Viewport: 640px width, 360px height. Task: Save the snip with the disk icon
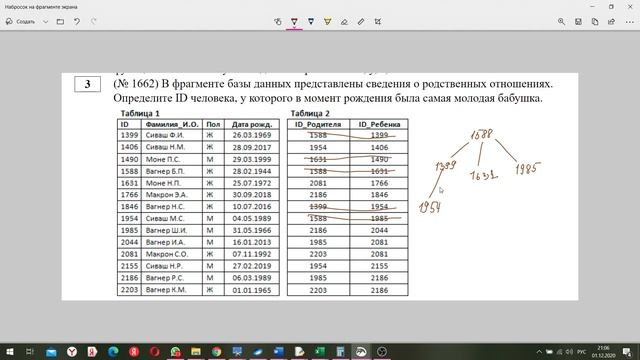(578, 22)
